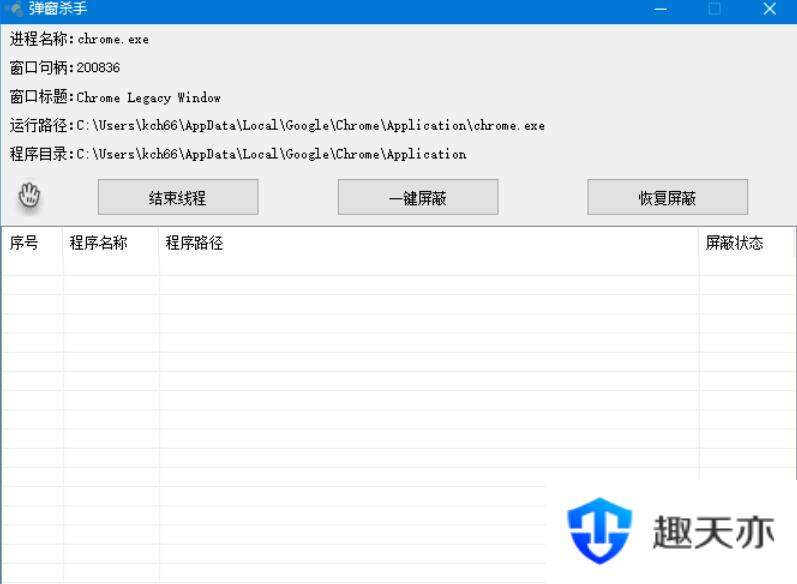797x584 pixels.
Task: Select the 程序目录 path line
Action: coord(238,153)
